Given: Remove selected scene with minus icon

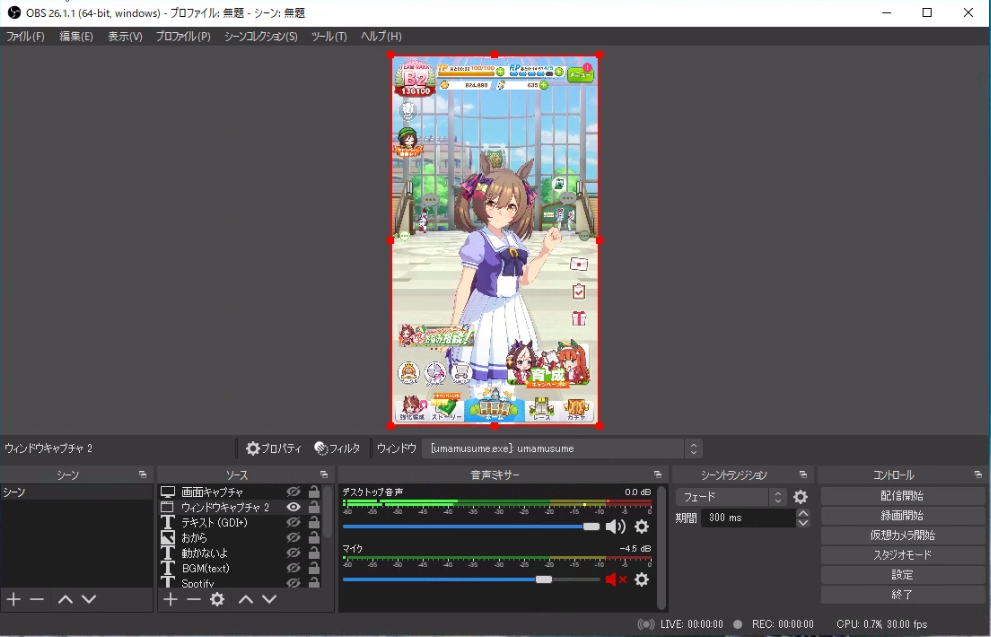Looking at the screenshot, I should pyautogui.click(x=37, y=599).
